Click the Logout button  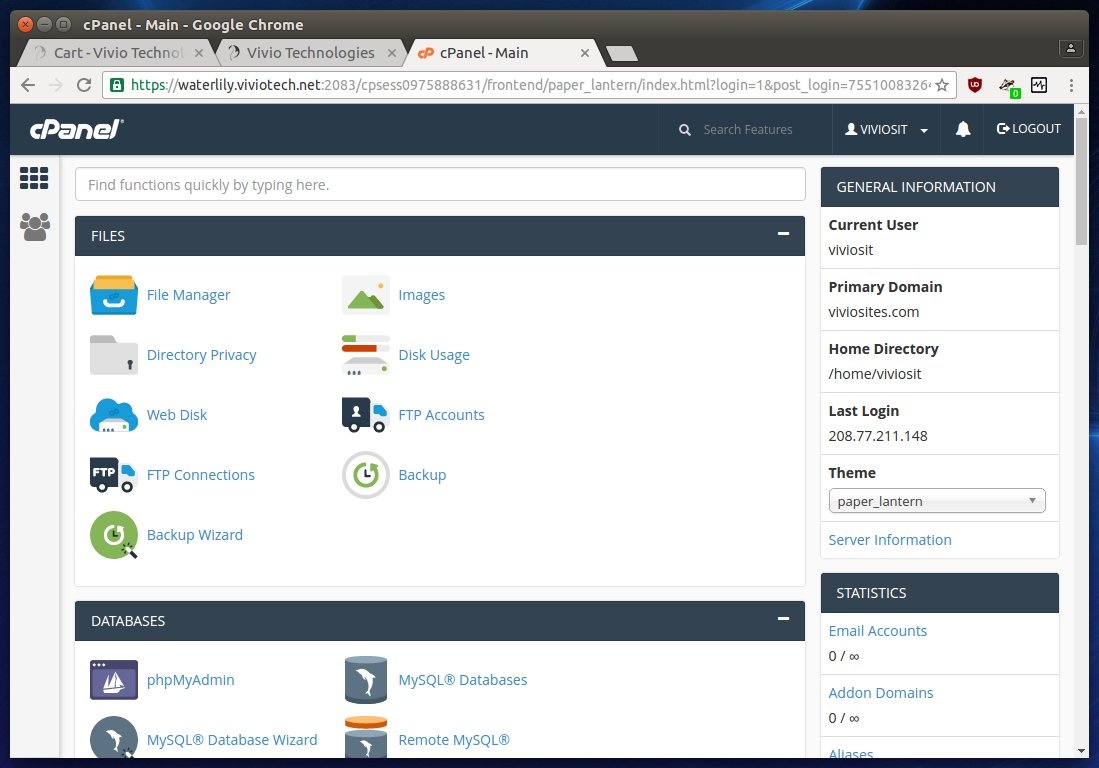coord(1028,129)
